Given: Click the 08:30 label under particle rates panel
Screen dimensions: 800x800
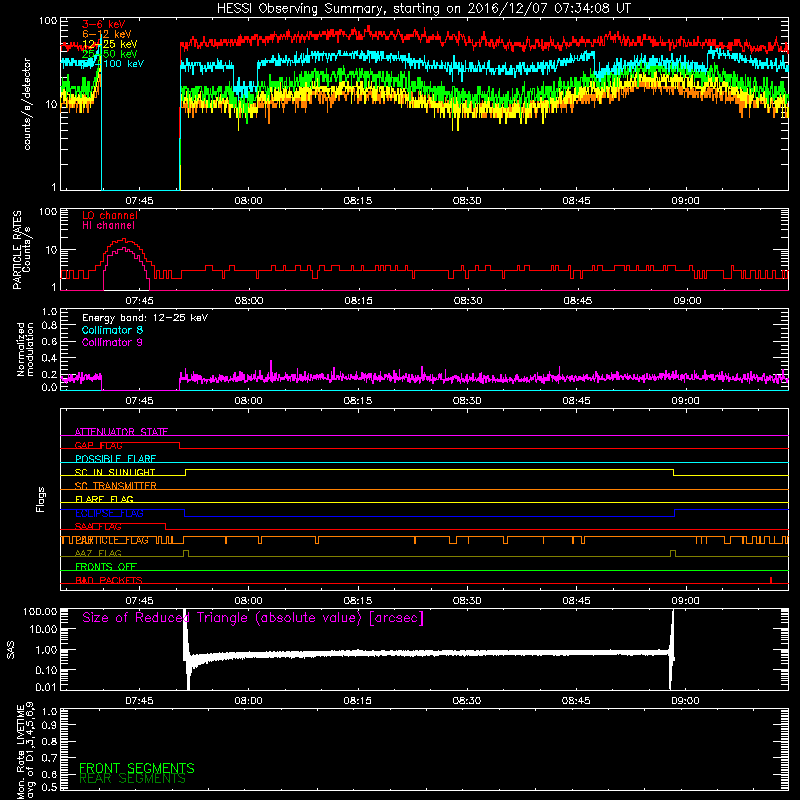Looking at the screenshot, I should 468,301.
